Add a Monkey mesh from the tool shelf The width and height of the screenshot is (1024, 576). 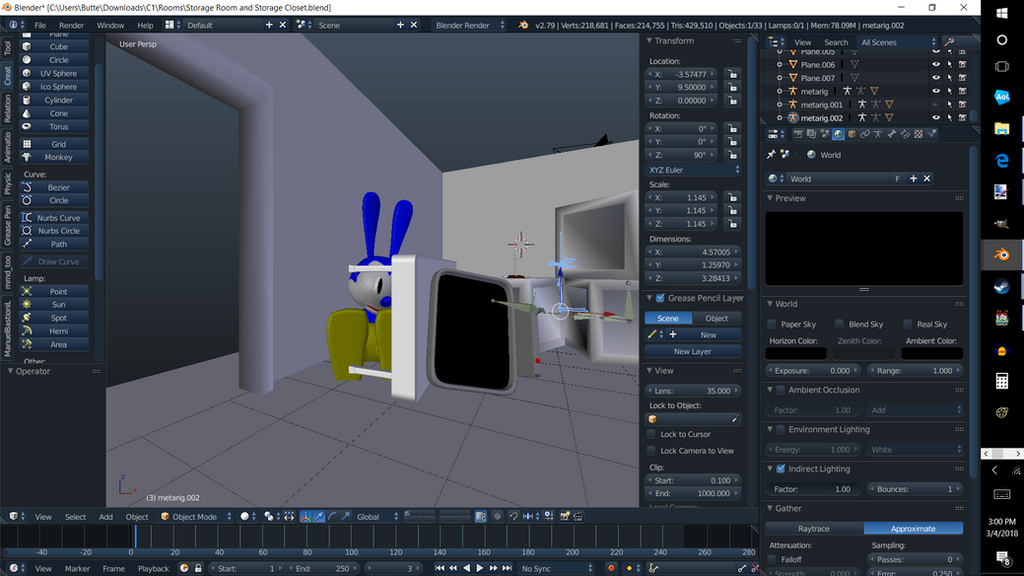click(54, 157)
